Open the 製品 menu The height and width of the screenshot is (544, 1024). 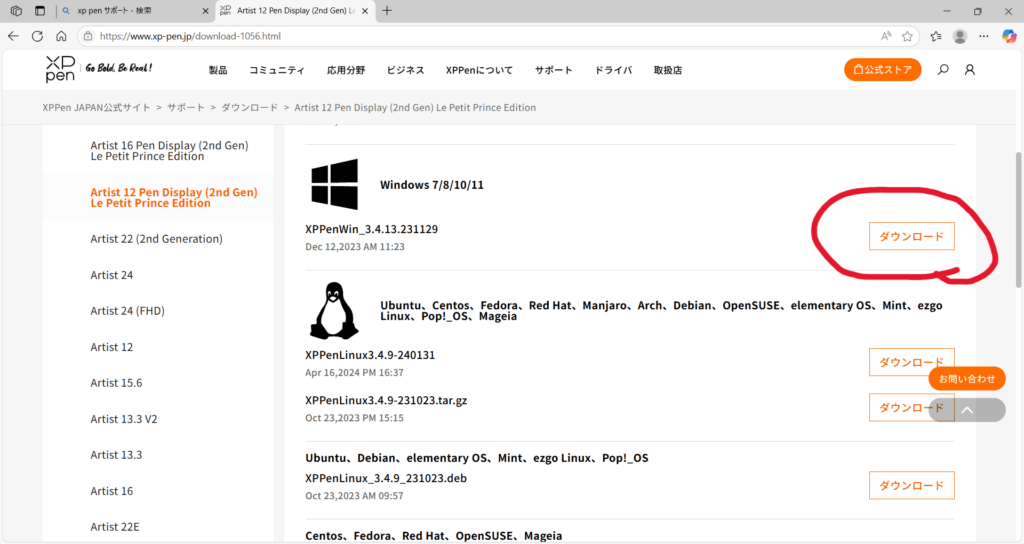(x=218, y=70)
